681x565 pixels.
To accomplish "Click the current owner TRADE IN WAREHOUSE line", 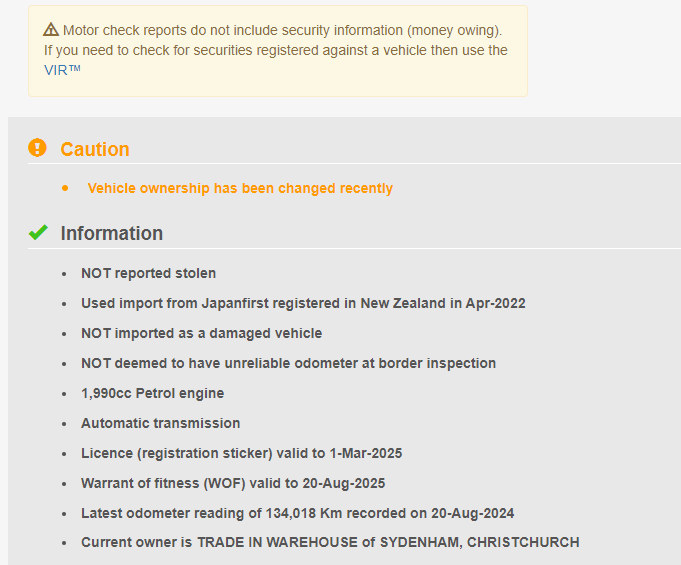I will point(330,542).
